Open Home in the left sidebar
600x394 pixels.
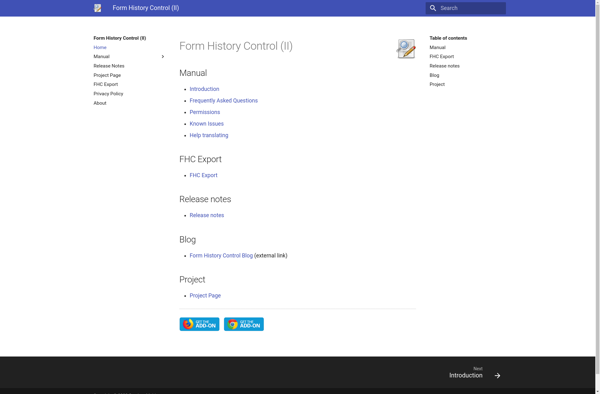100,47
